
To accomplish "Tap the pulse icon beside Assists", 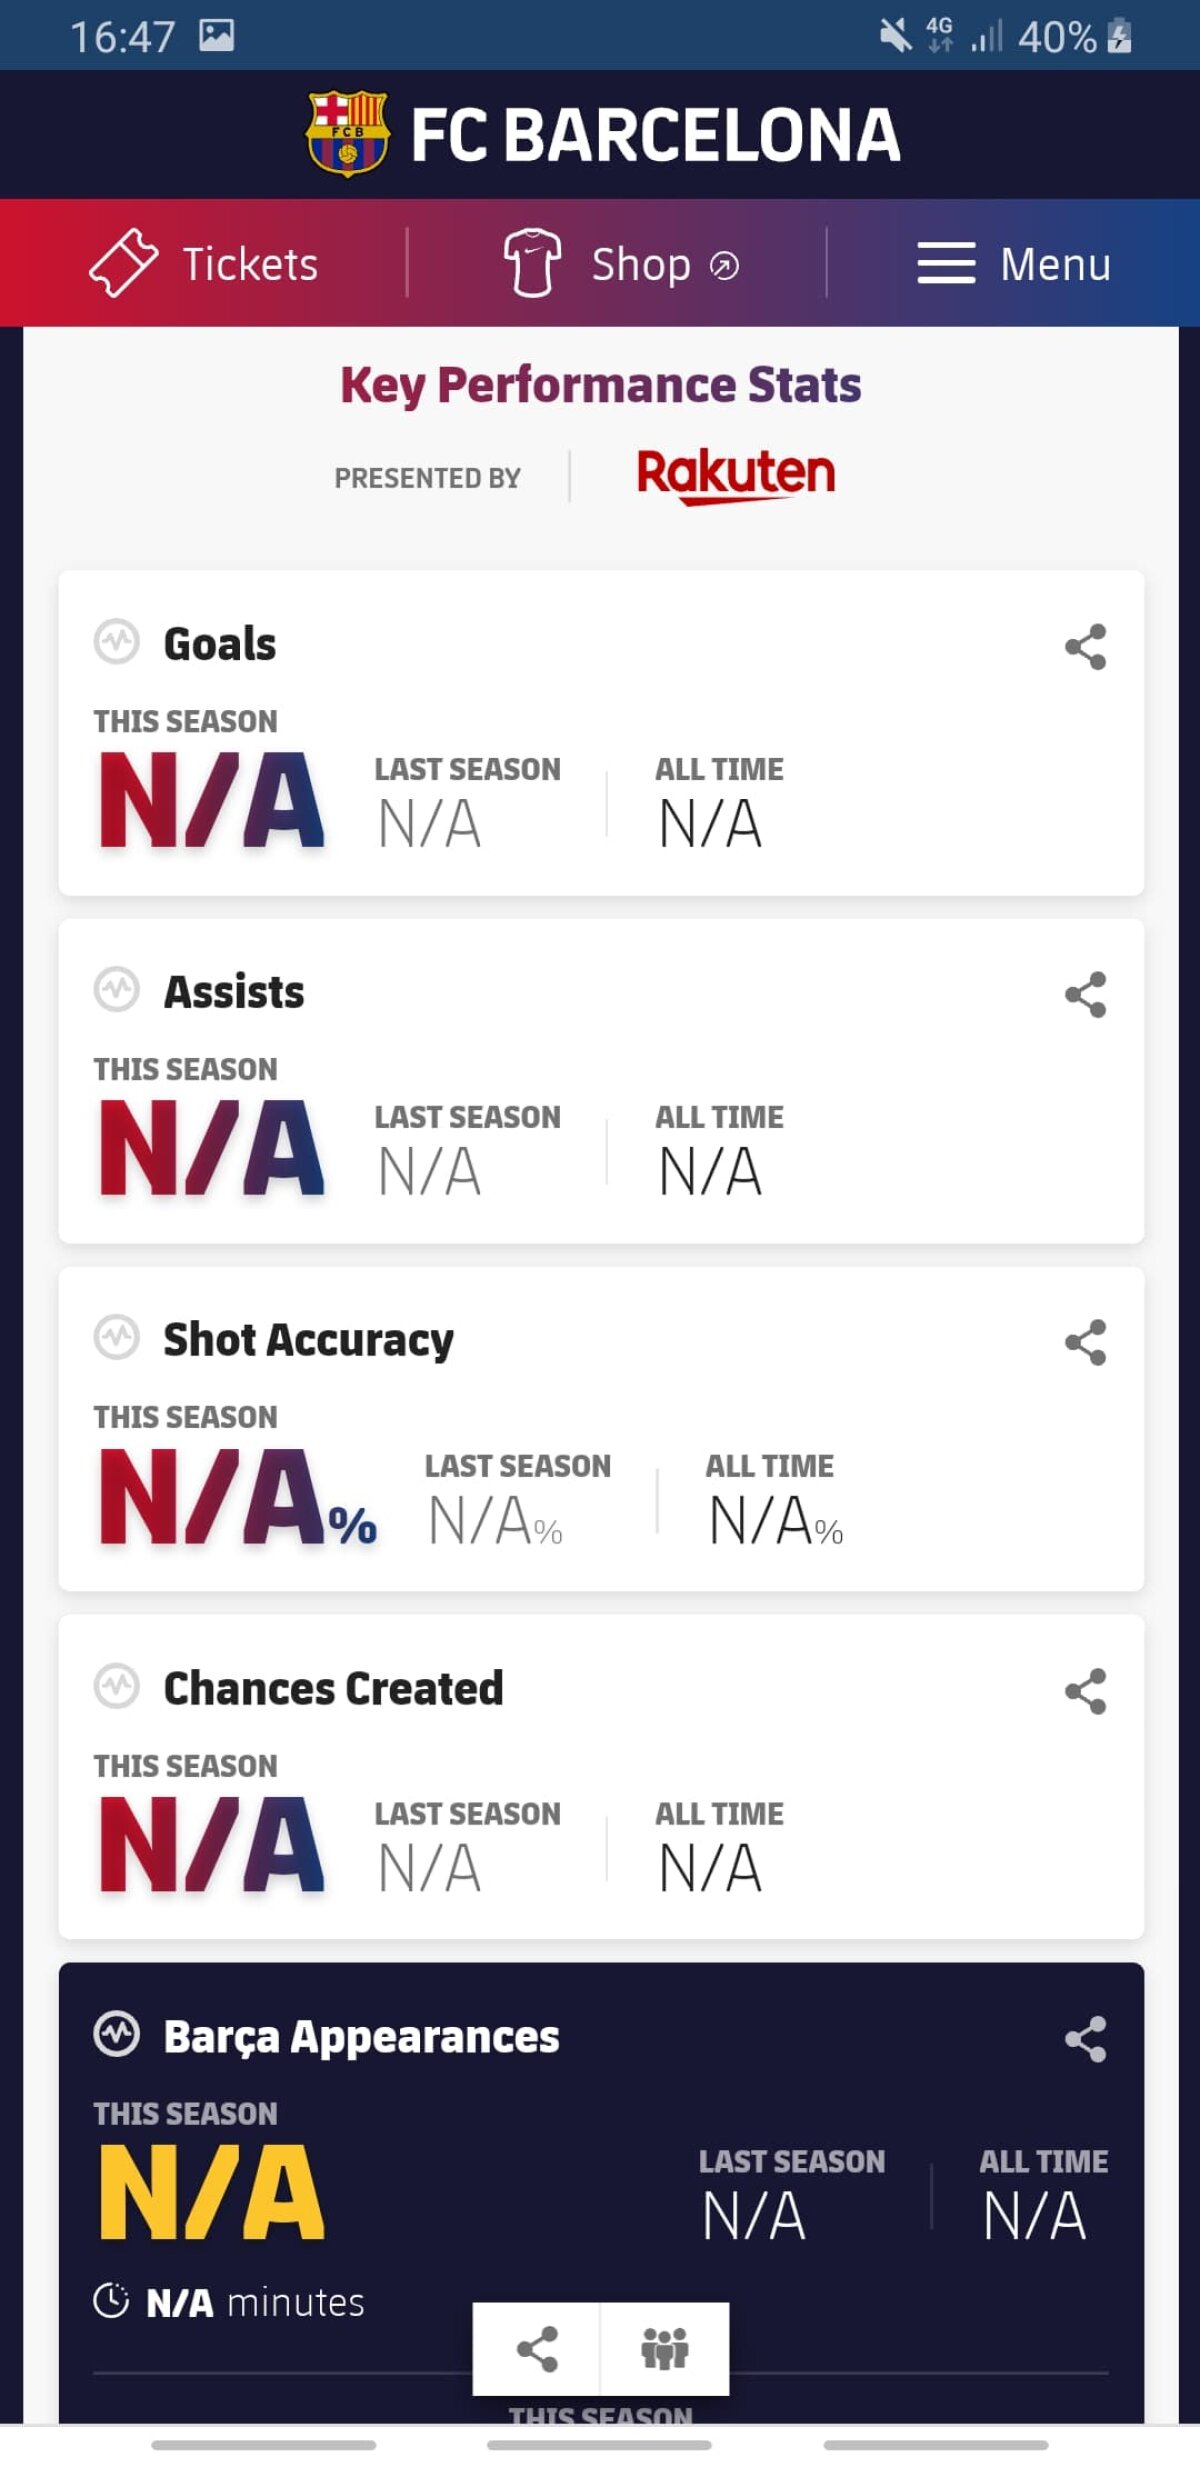I will (117, 990).
